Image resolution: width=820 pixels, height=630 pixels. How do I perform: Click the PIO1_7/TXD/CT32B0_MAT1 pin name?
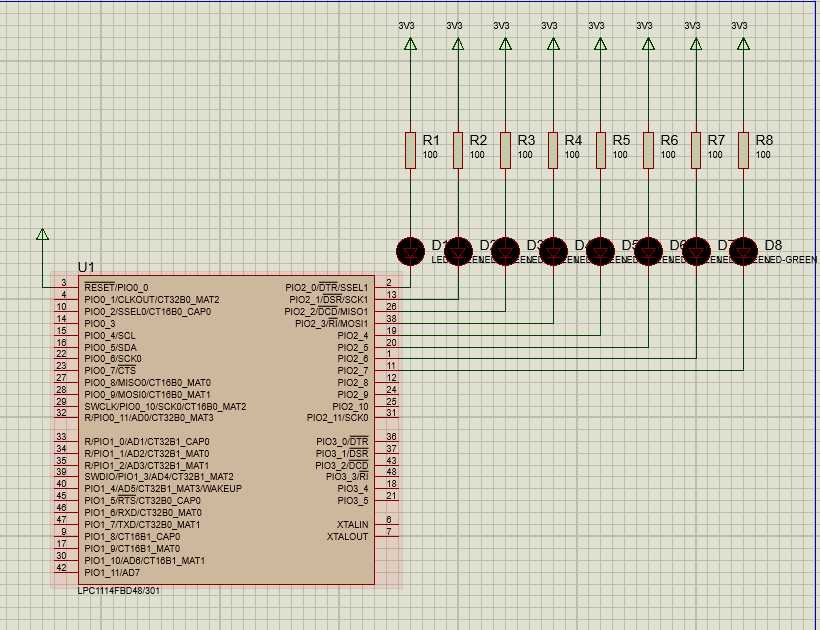[x=142, y=524]
